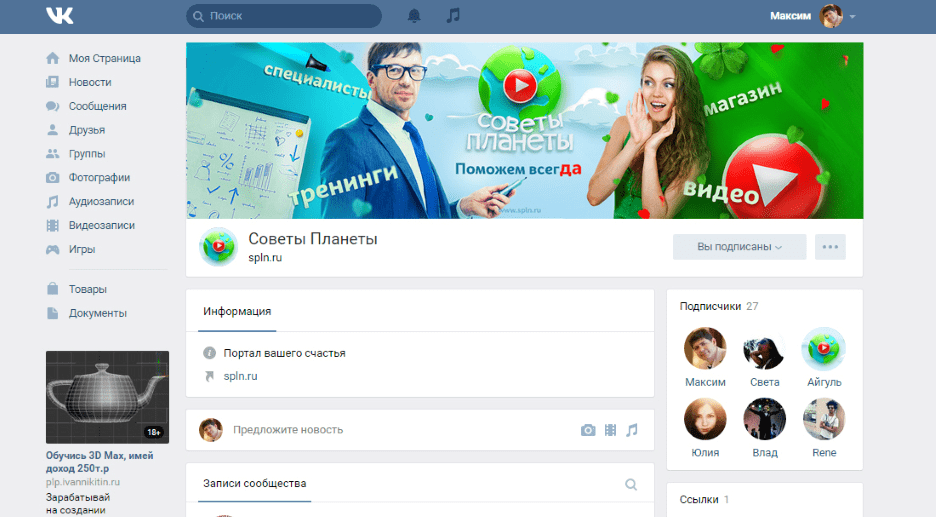The width and height of the screenshot is (936, 517).
Task: Open the three-dots more actions button
Action: pyautogui.click(x=830, y=247)
